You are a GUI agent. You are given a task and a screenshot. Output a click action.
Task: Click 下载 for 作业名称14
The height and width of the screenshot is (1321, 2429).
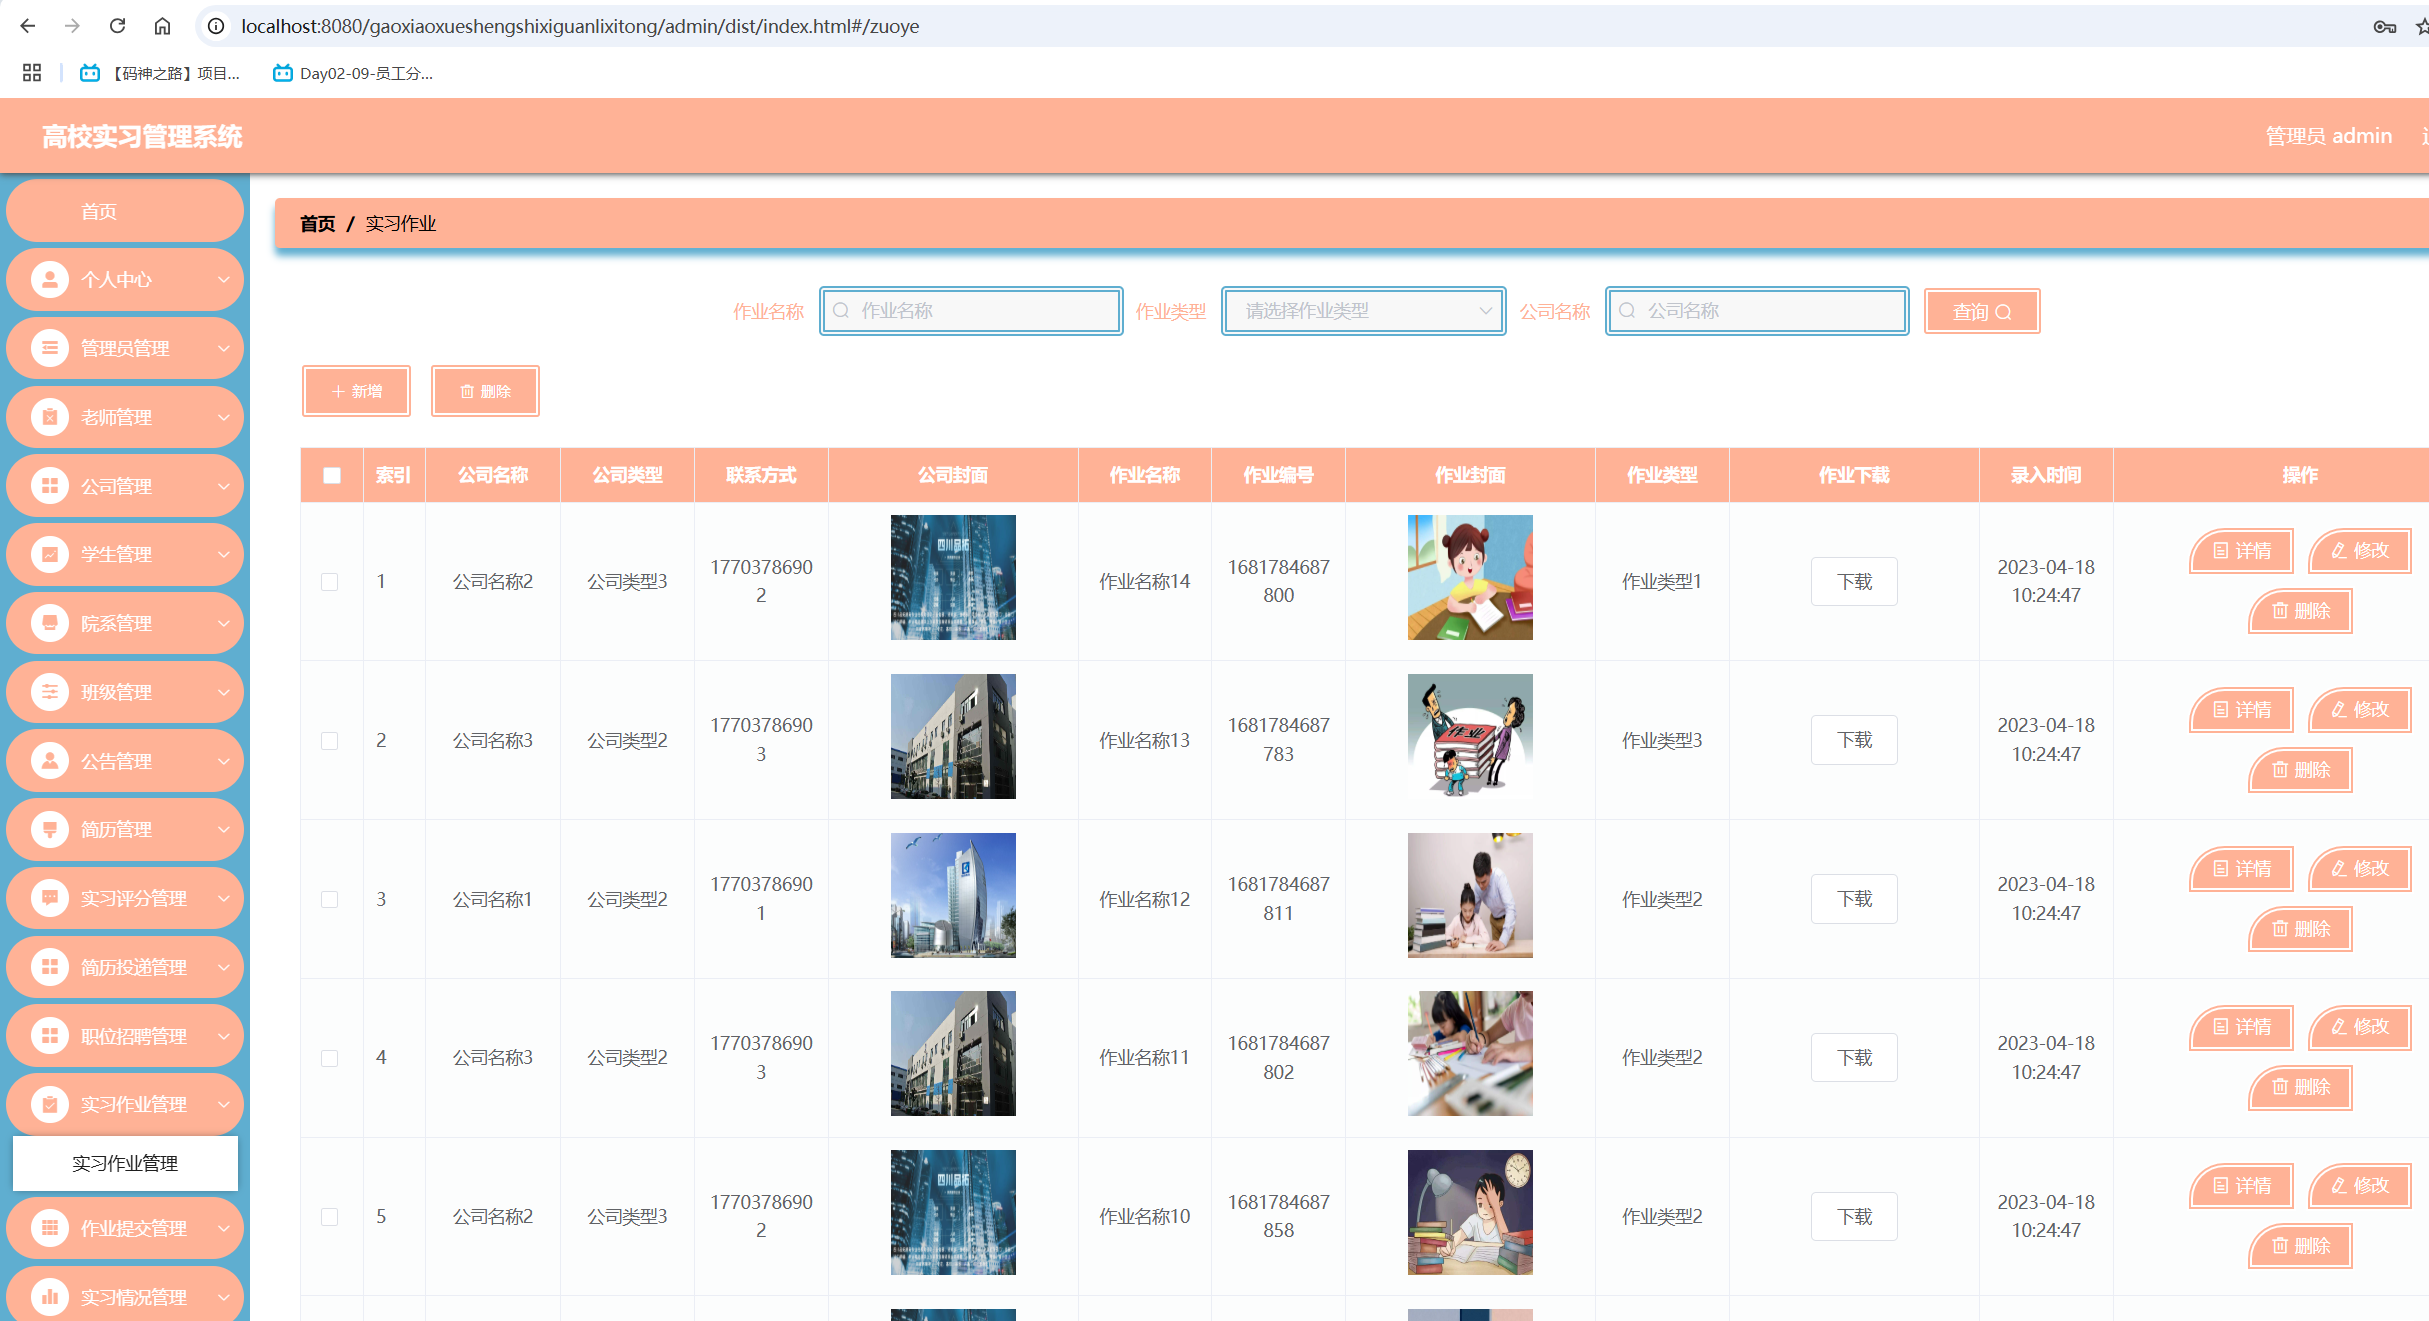tap(1854, 582)
